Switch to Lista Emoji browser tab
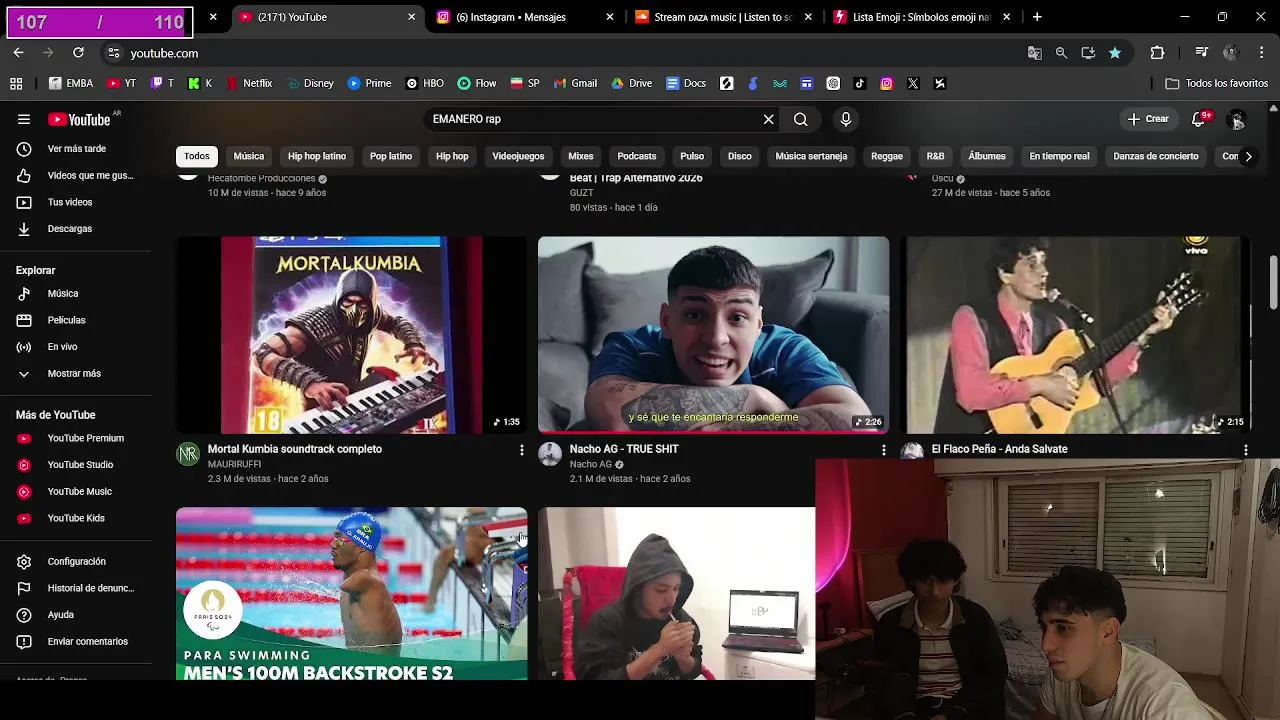 pos(921,17)
